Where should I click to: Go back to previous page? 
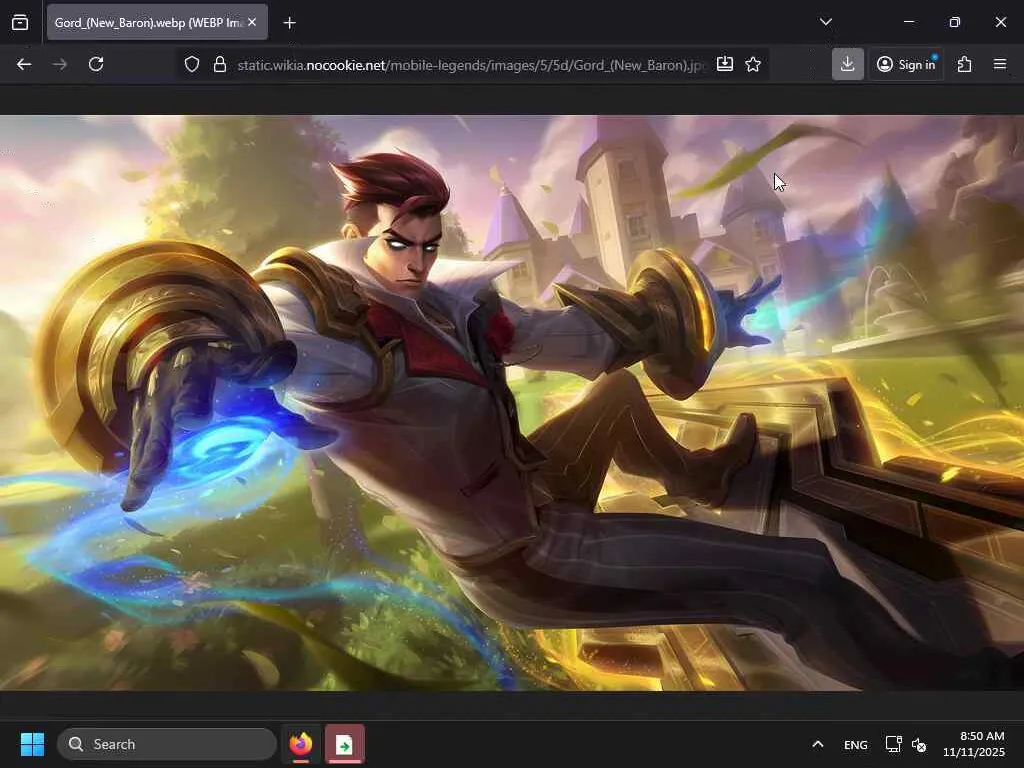pyautogui.click(x=24, y=64)
